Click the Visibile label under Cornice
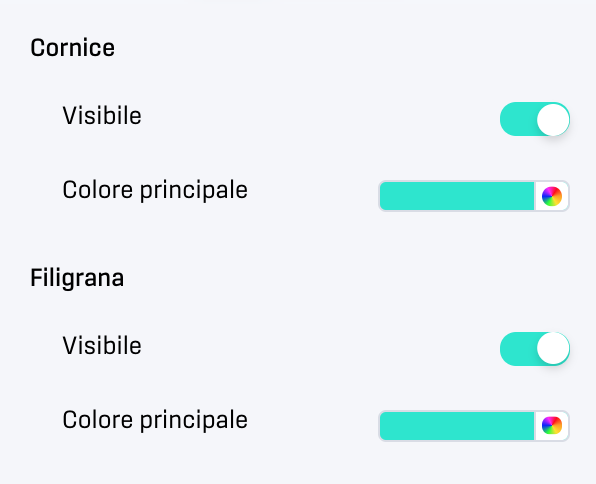Viewport: 596px width, 484px height. coord(102,116)
